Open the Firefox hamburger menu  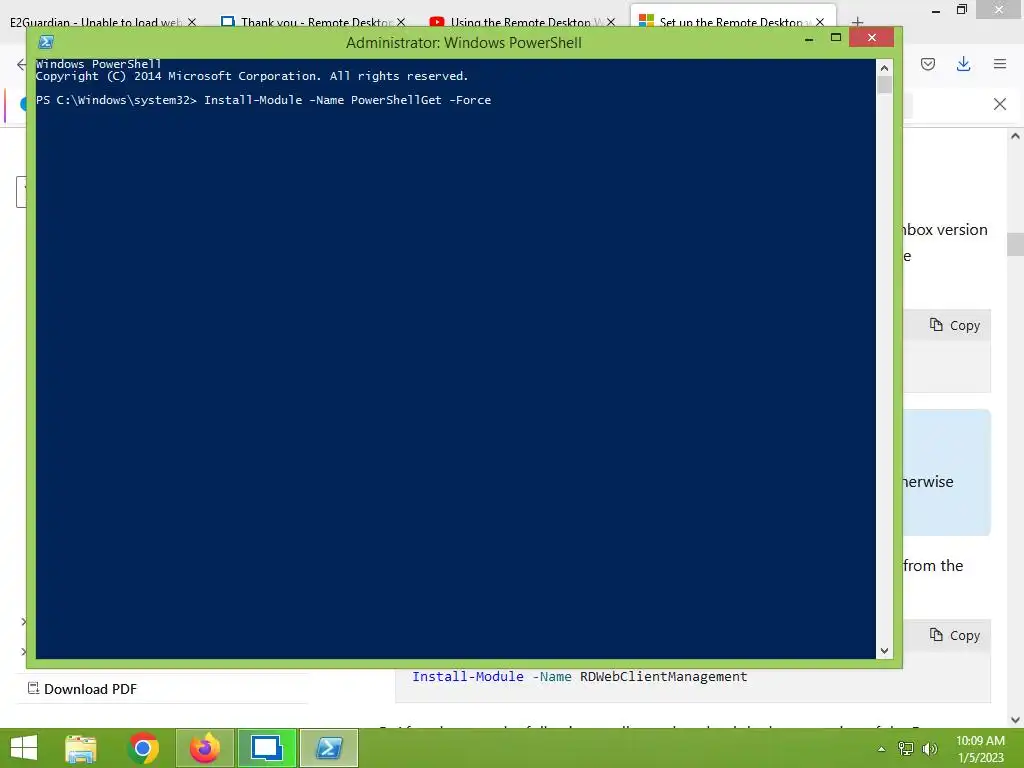click(x=1000, y=64)
